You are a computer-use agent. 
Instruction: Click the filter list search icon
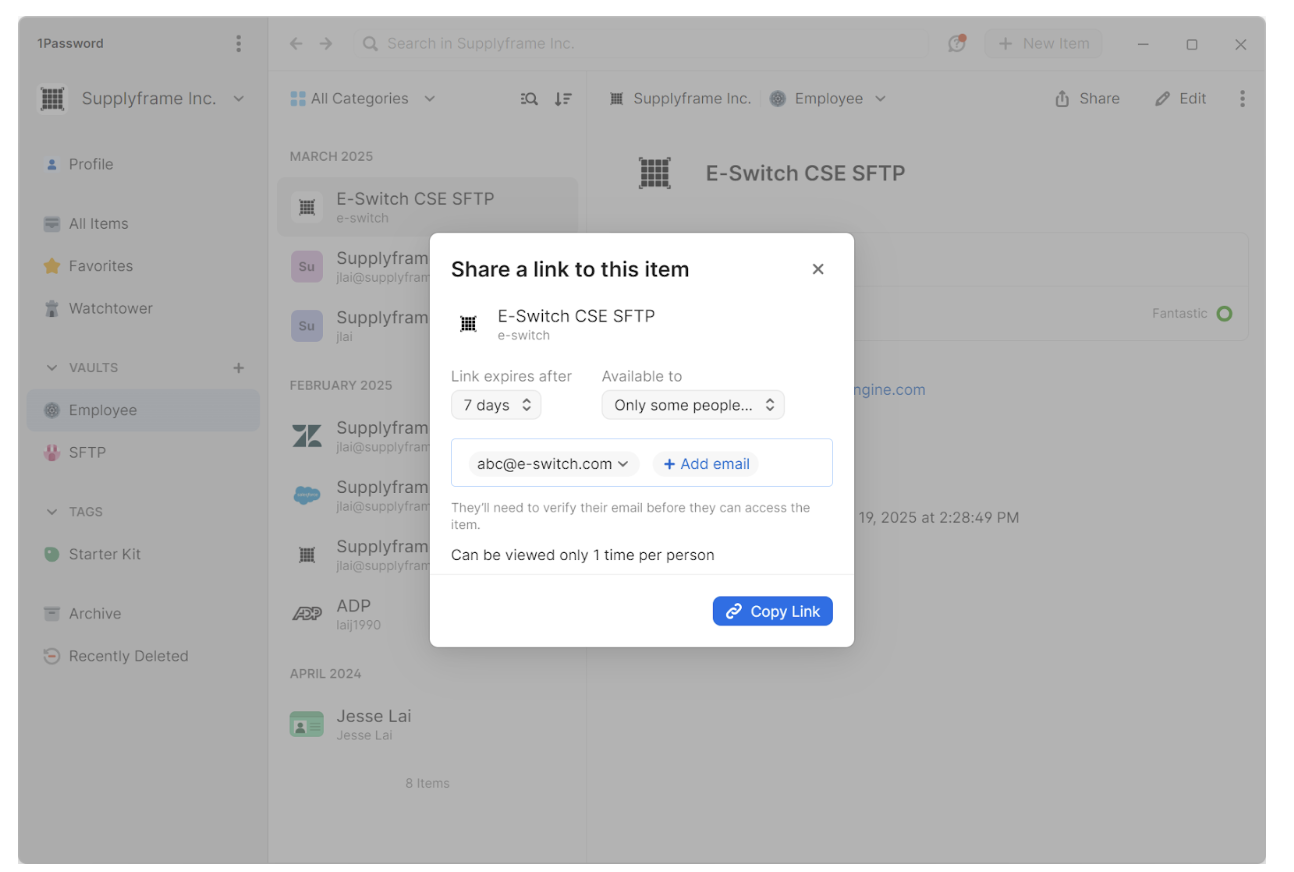[x=530, y=99]
